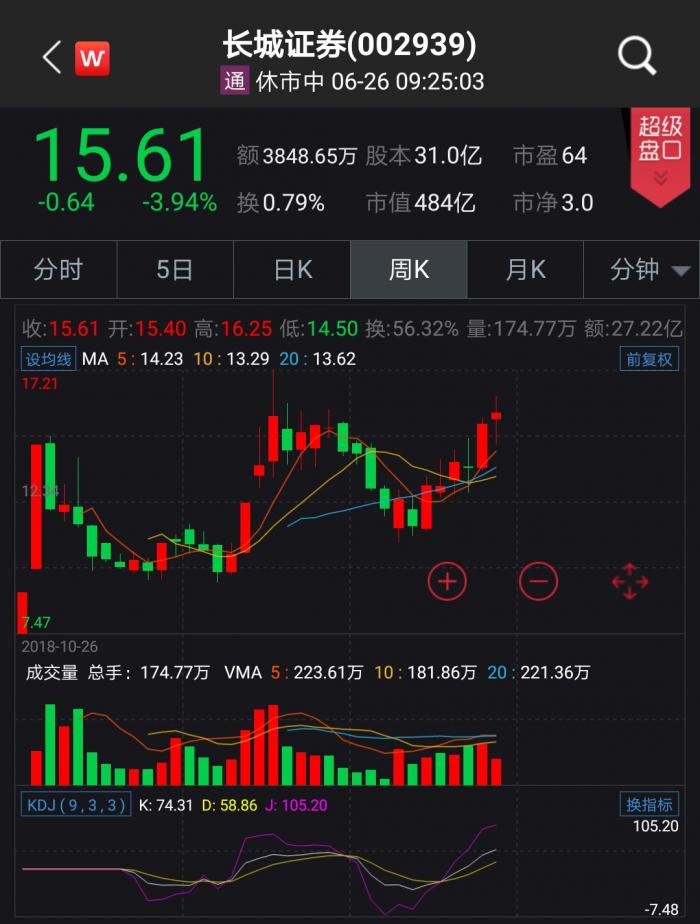The height and width of the screenshot is (924, 700).
Task: Switch to the 分时 tab
Action: (x=58, y=270)
